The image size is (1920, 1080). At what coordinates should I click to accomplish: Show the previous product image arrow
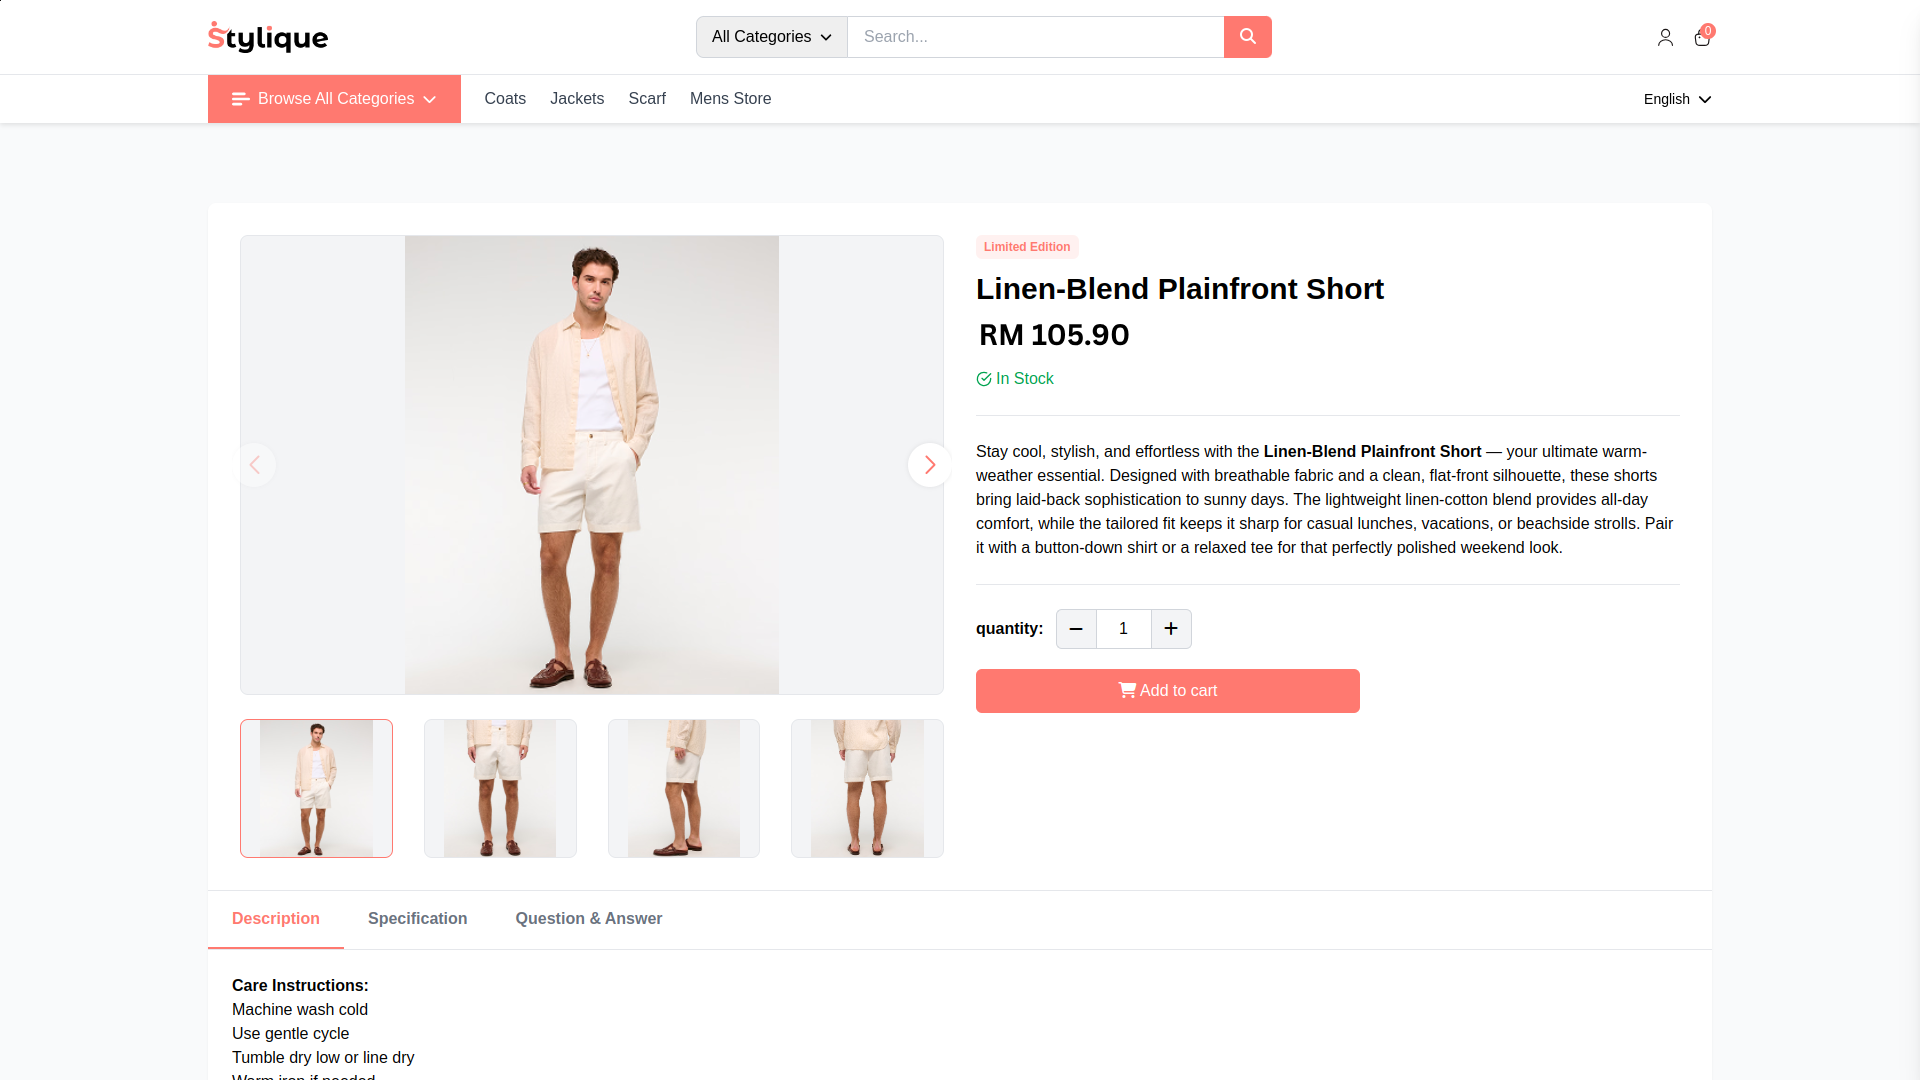[255, 465]
